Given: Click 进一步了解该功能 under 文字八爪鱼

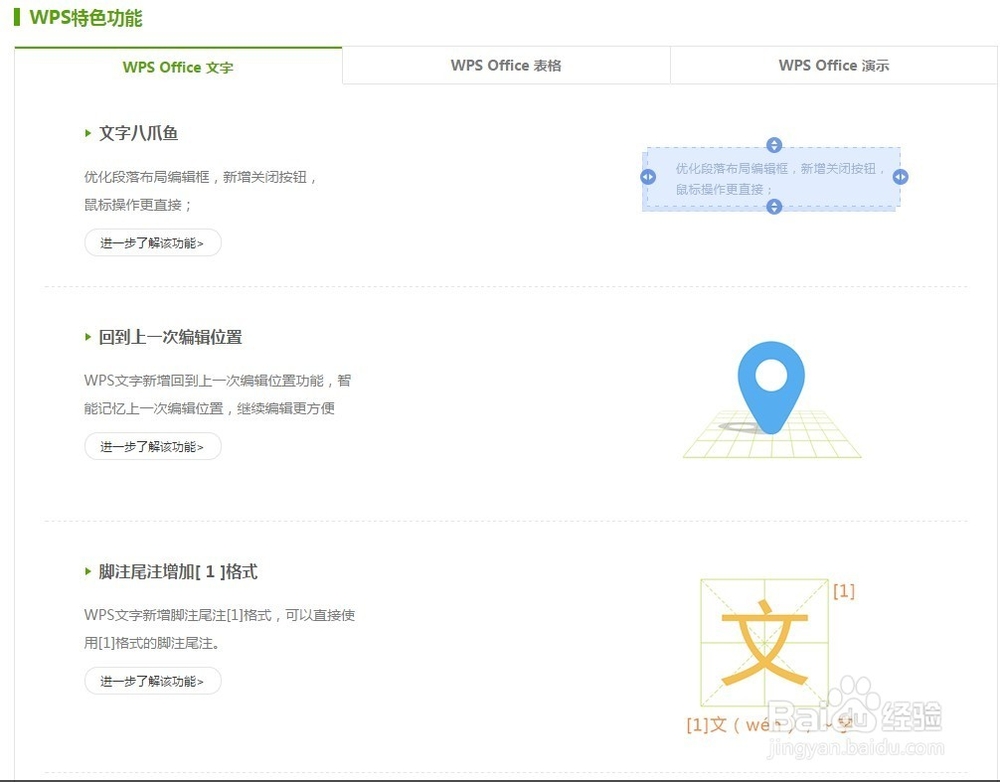Looking at the screenshot, I should point(152,243).
